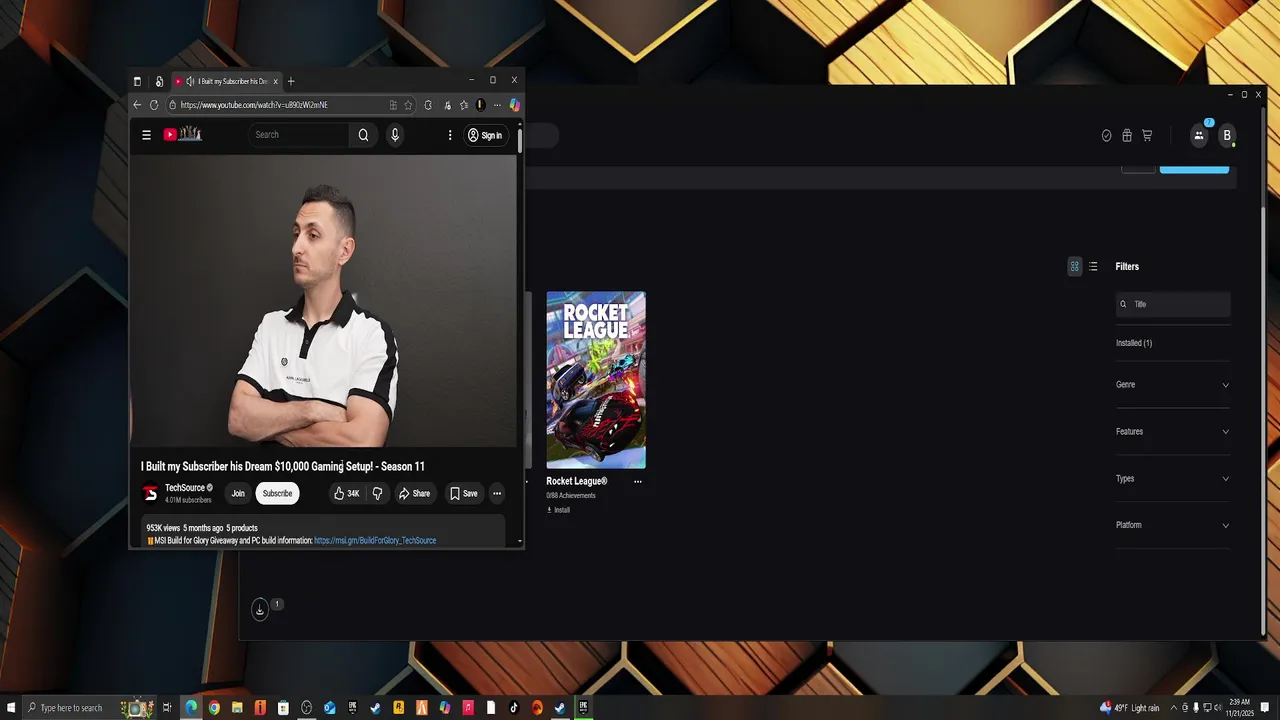
Task: Join the TechSource channel membership
Action: (x=238, y=493)
